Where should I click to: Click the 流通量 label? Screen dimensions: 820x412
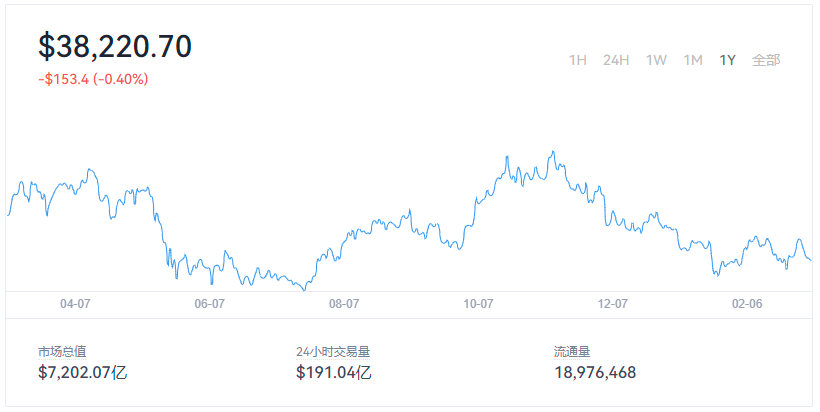click(573, 352)
